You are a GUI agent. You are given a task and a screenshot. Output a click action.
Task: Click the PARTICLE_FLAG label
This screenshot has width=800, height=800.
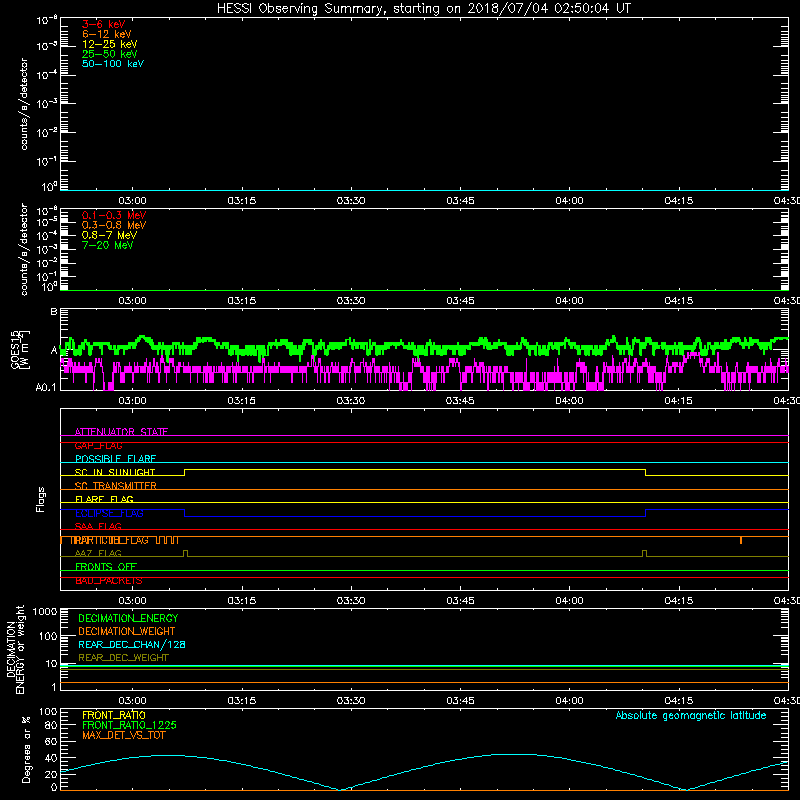point(110,540)
